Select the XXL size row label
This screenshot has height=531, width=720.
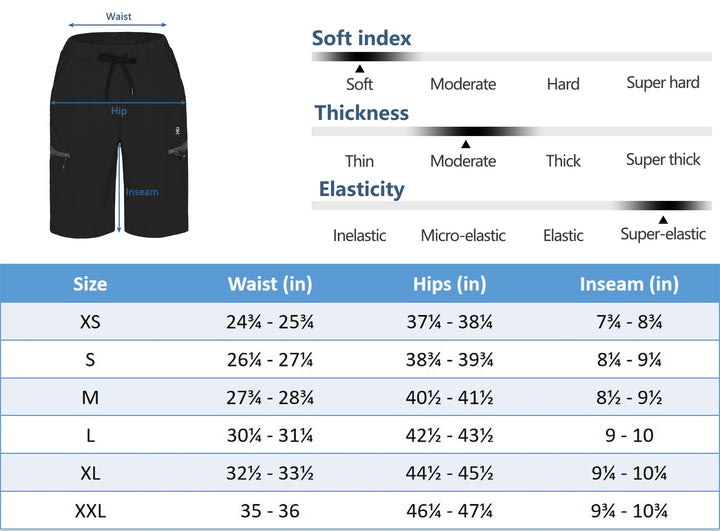coord(90,512)
